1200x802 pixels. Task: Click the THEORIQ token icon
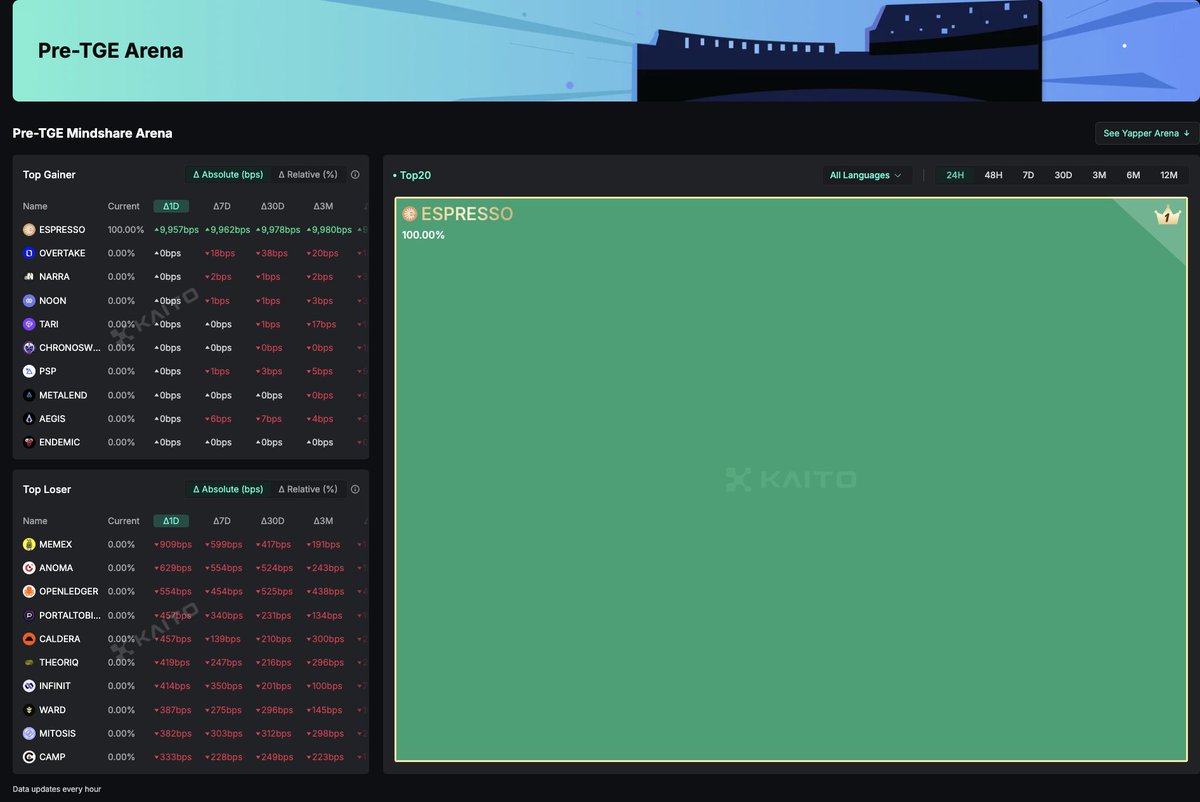(x=29, y=663)
